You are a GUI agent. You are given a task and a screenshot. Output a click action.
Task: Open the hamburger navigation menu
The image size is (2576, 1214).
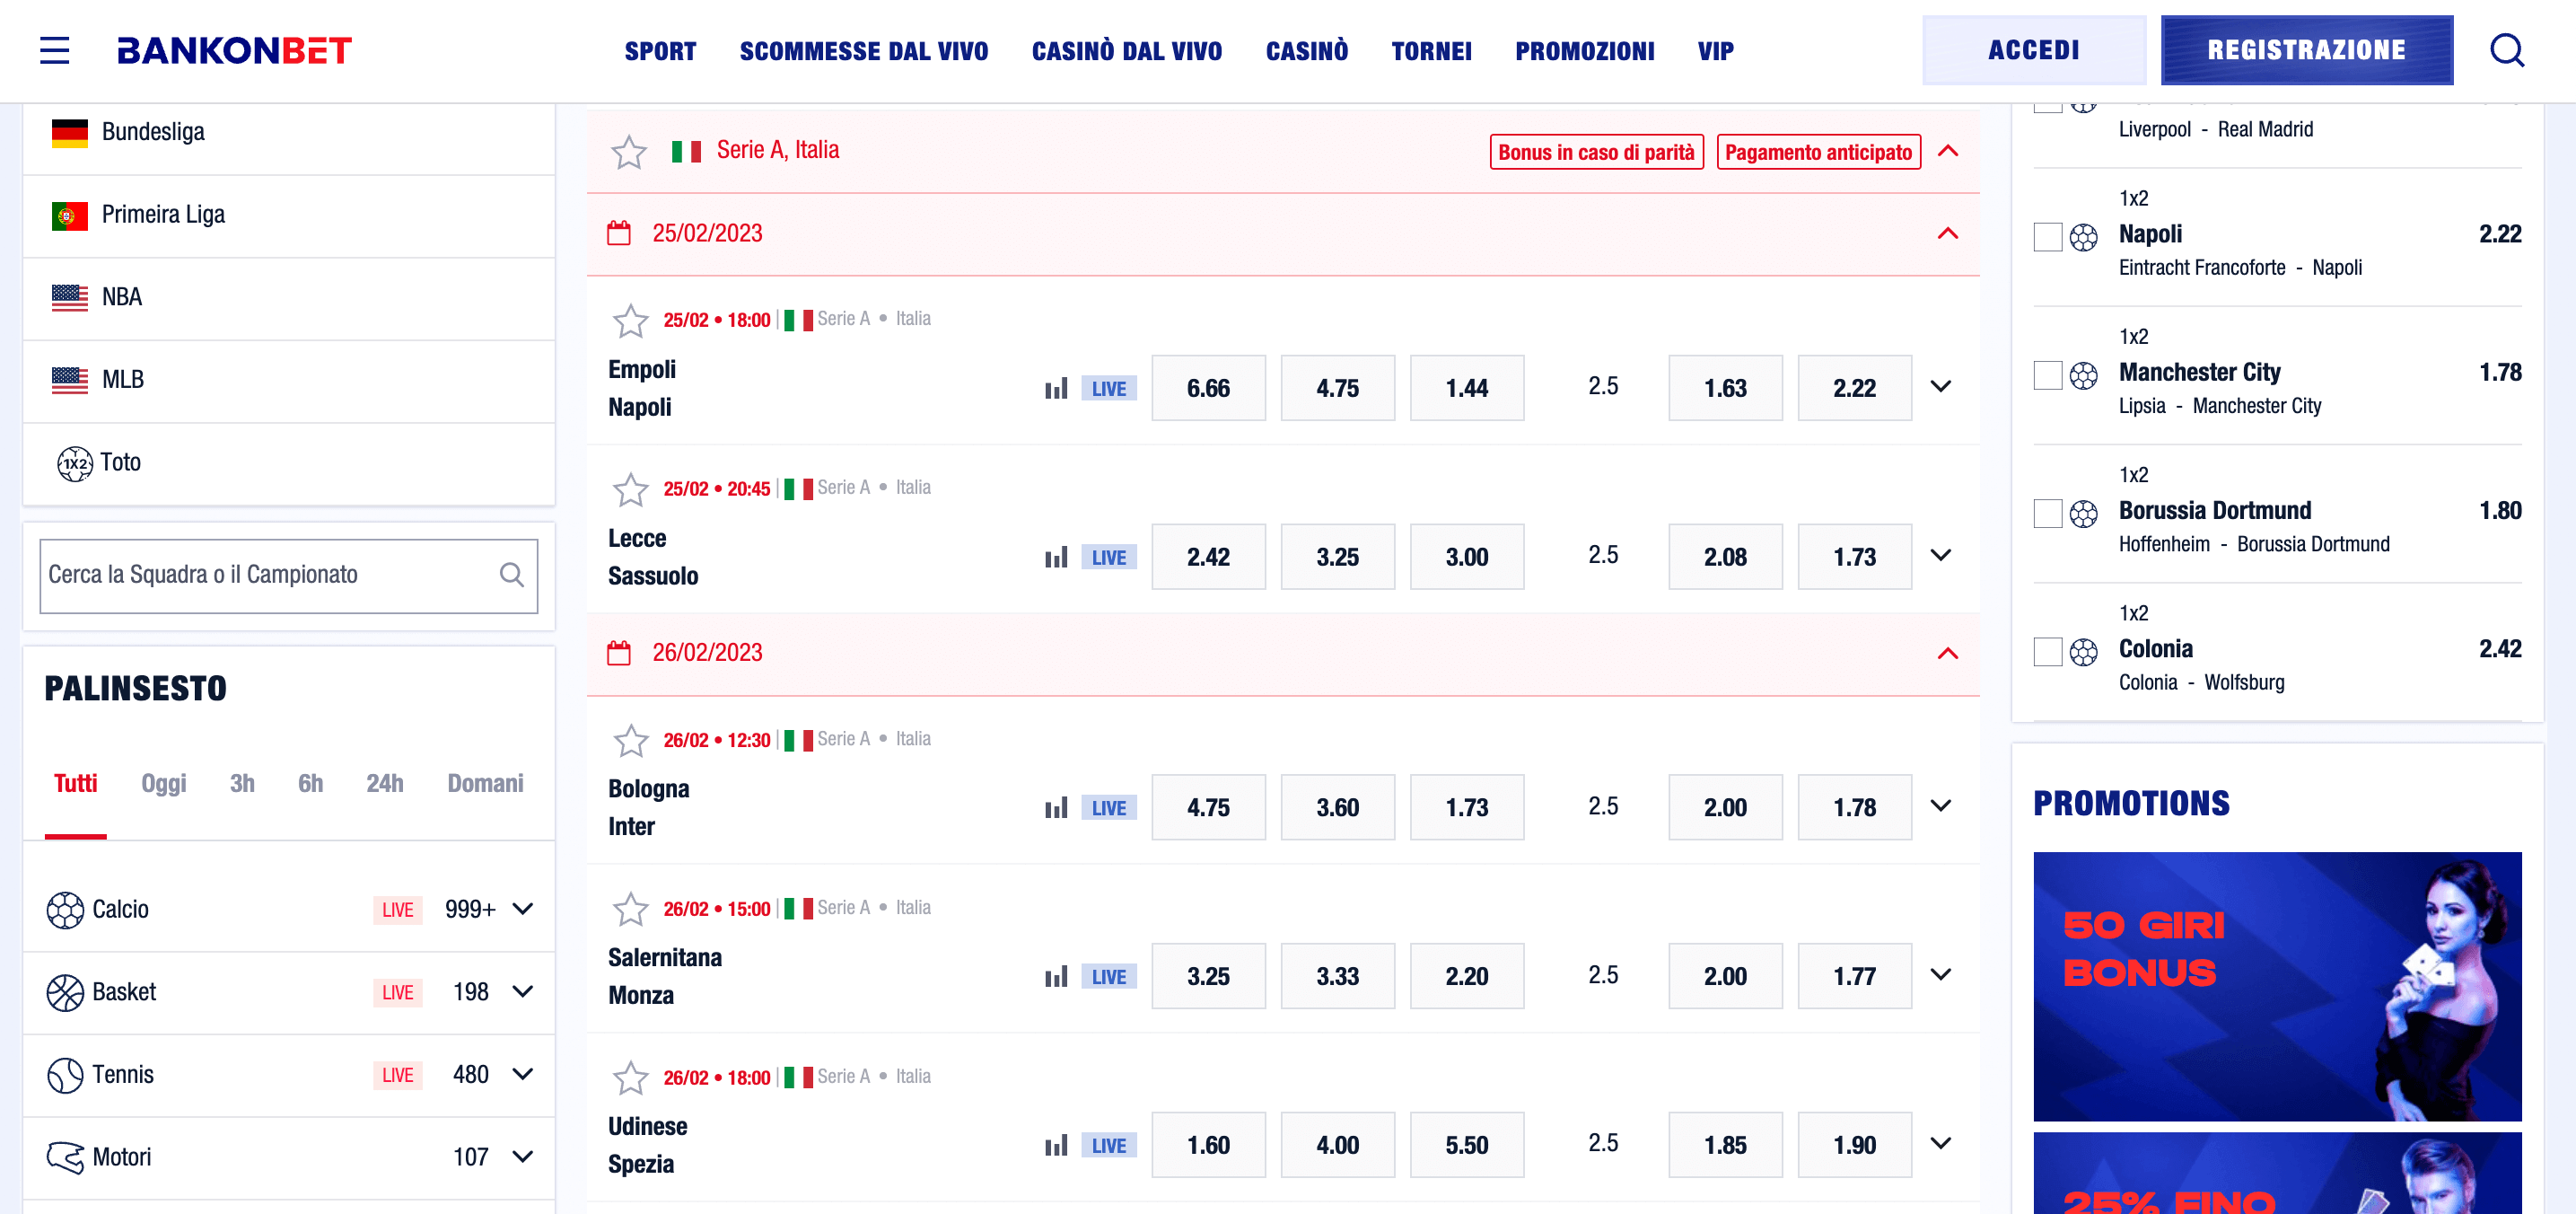pyautogui.click(x=53, y=50)
